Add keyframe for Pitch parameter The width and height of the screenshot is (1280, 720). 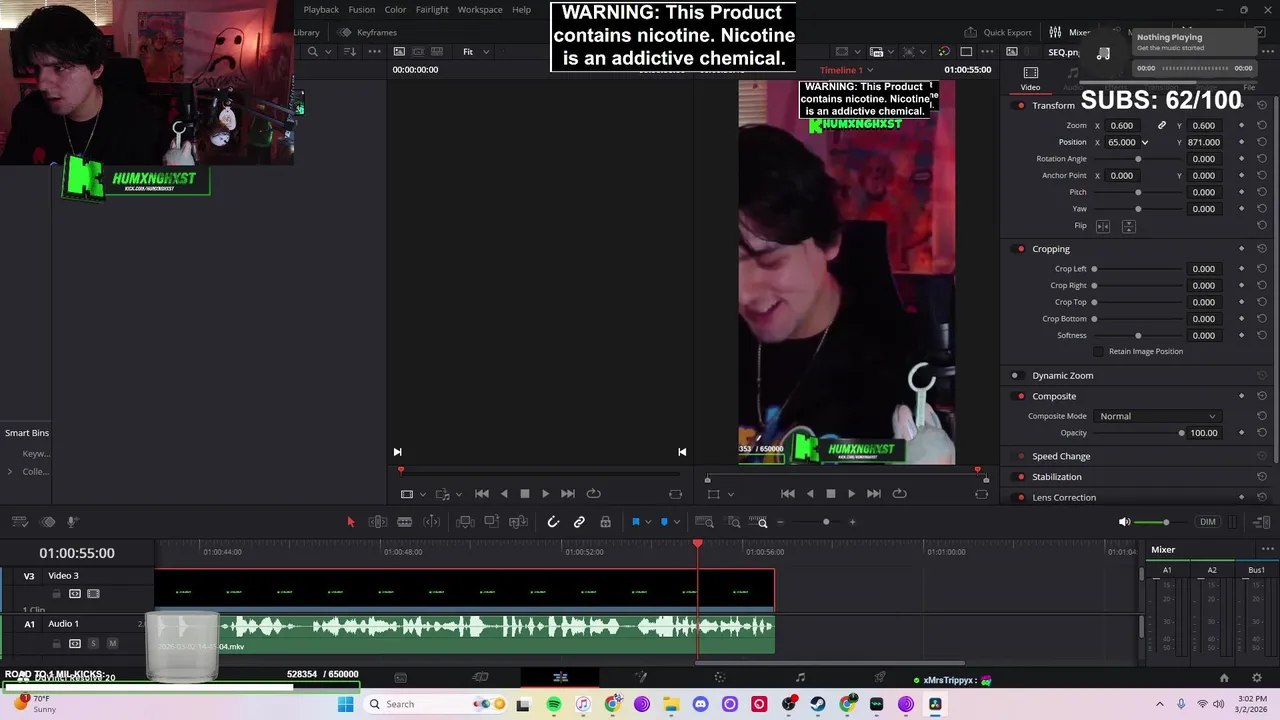(x=1241, y=192)
